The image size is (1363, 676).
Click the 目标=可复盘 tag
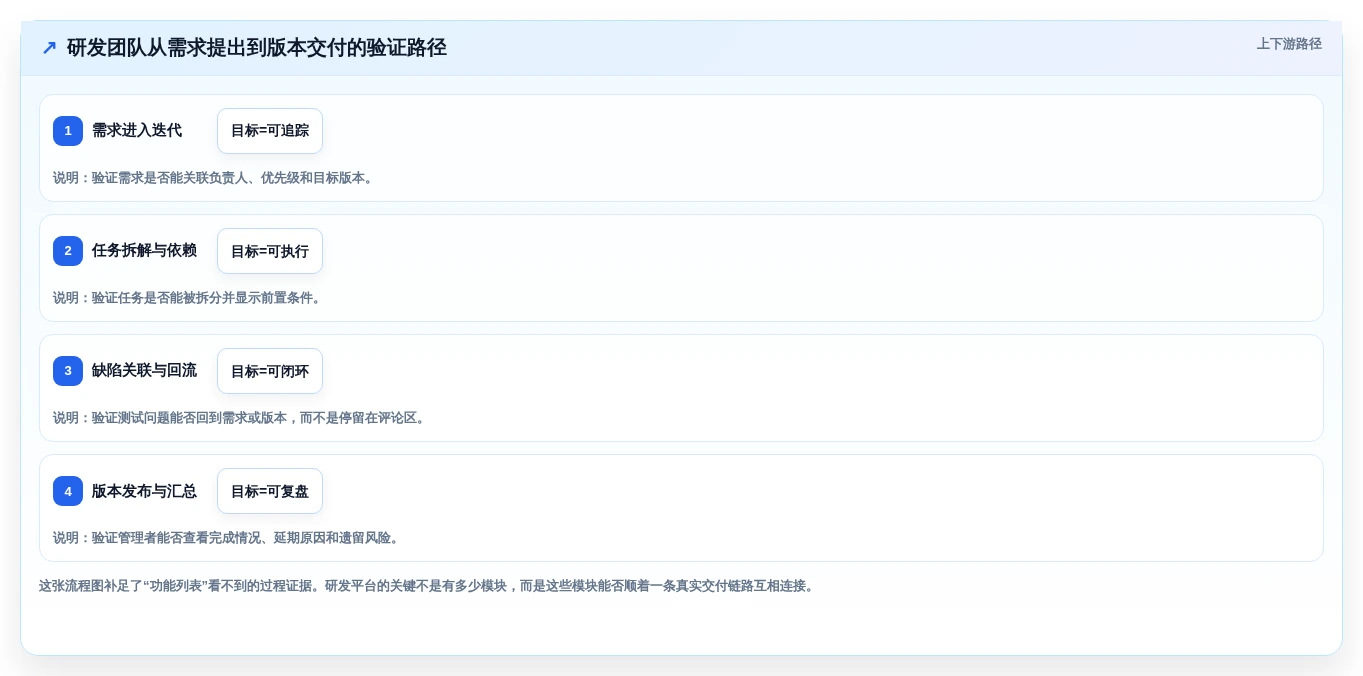(270, 491)
